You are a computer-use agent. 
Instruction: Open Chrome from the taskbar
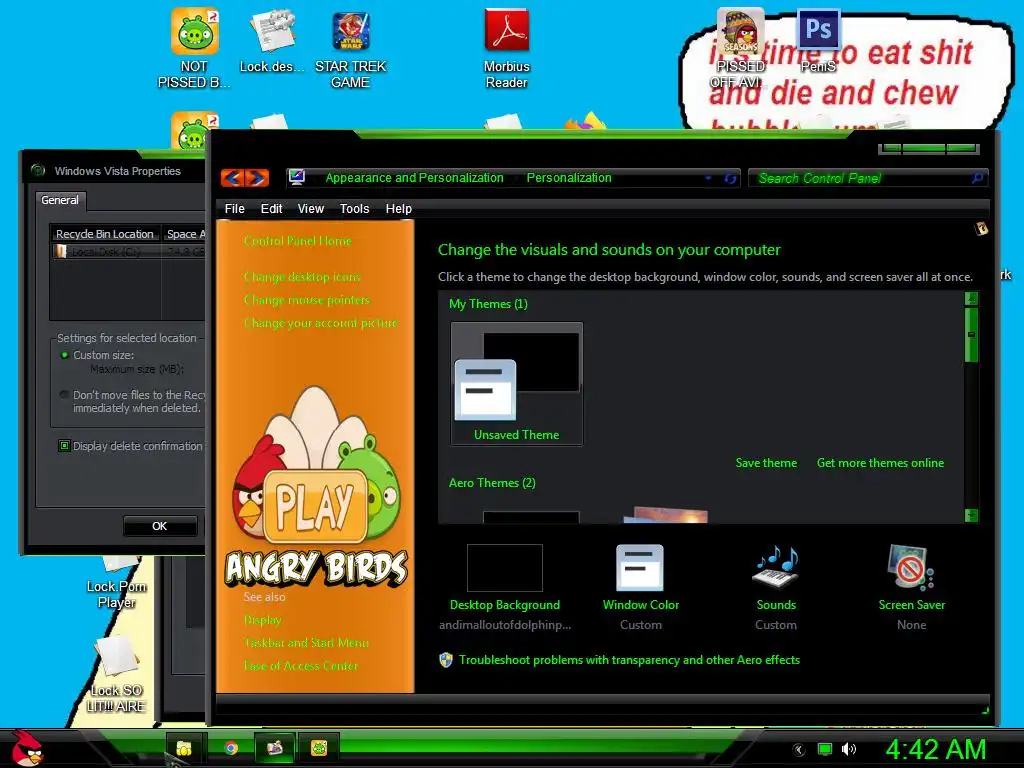pyautogui.click(x=231, y=748)
